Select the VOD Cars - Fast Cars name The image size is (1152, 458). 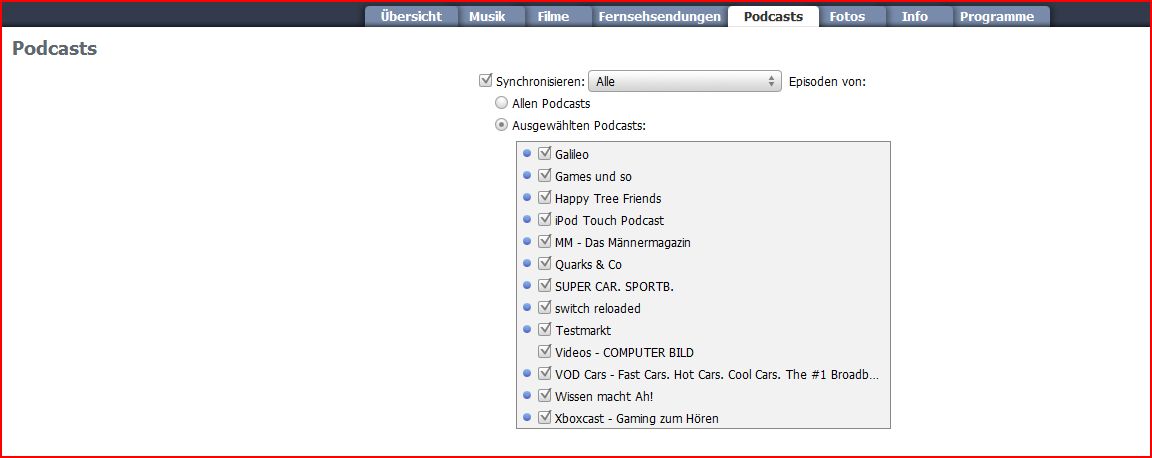(x=717, y=375)
